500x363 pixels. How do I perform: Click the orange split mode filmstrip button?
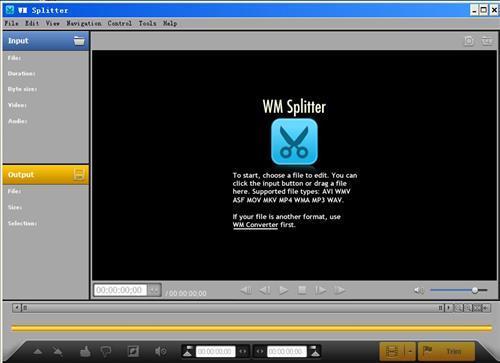(392, 351)
